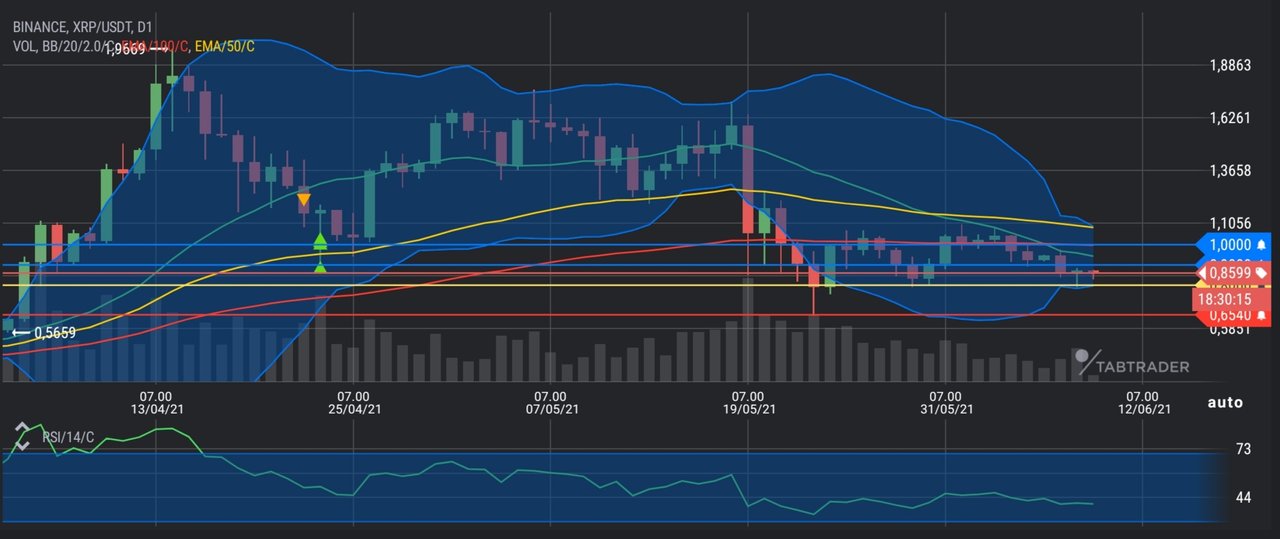Tap the bell icon on the 1,0000 alert

1261,244
